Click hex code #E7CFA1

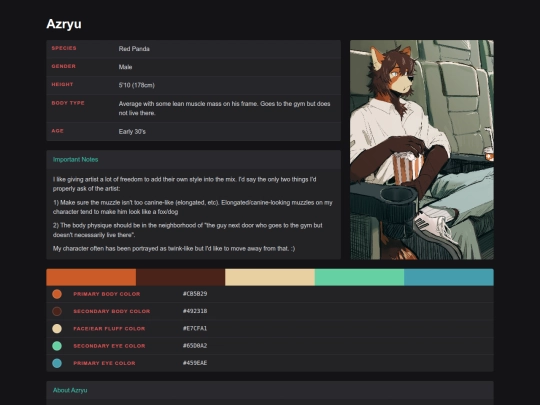point(195,328)
